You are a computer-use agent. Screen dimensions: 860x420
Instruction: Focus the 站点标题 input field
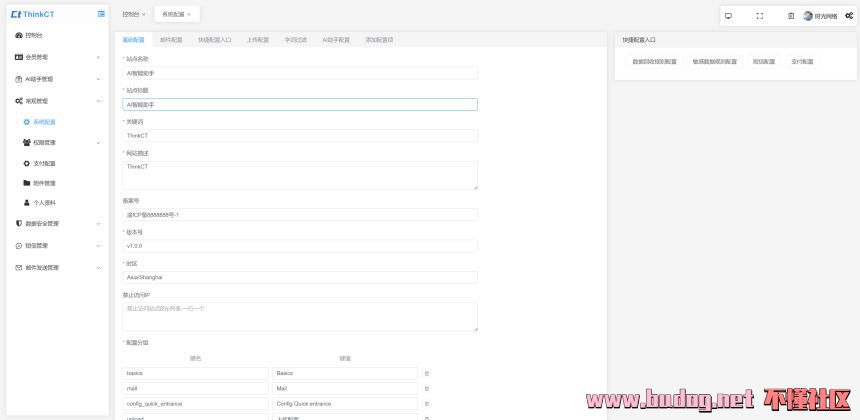pos(300,104)
